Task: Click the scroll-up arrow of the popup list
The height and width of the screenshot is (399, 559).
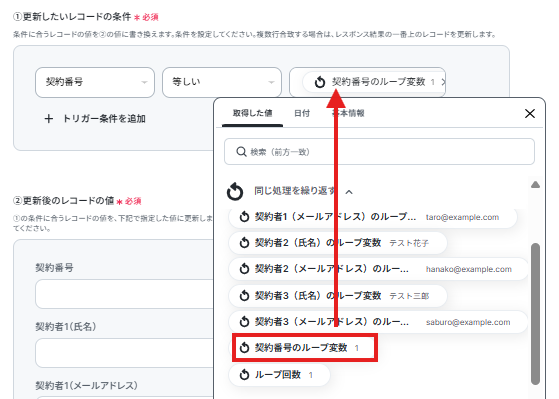Action: click(x=535, y=185)
